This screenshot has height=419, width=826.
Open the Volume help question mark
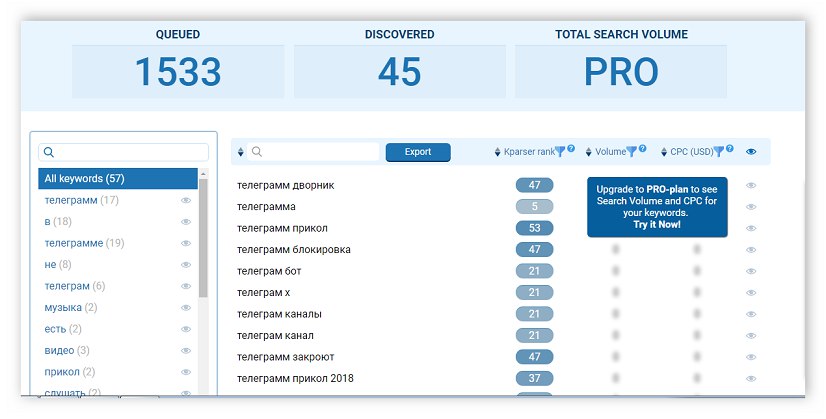pyautogui.click(x=643, y=149)
